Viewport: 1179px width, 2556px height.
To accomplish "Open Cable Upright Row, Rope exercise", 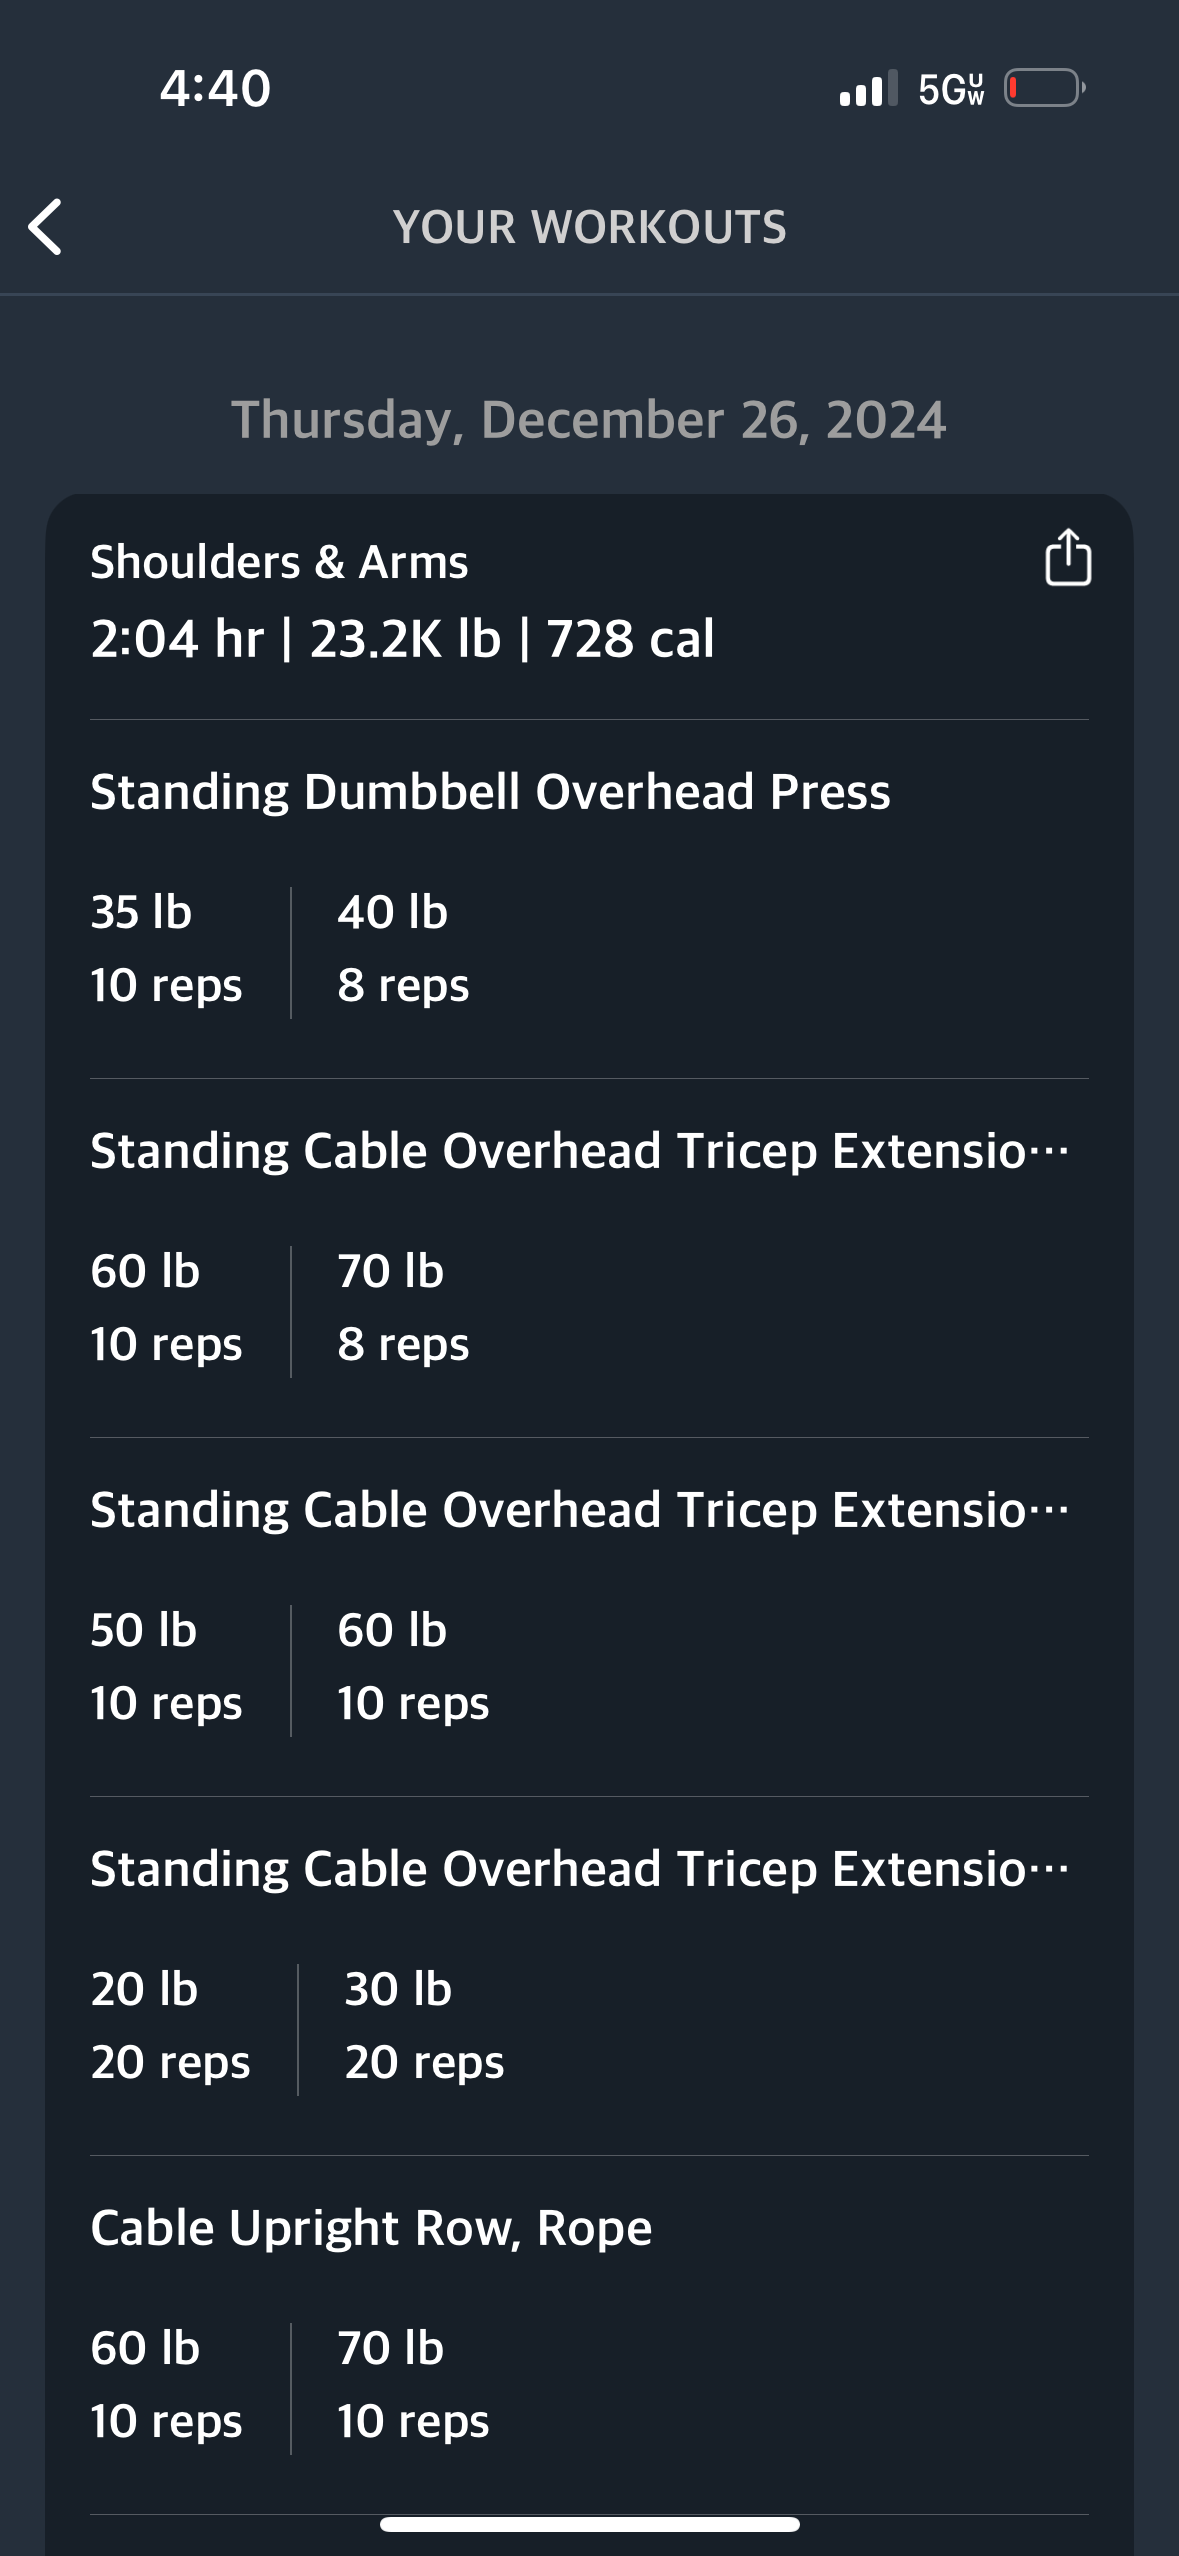I will (371, 2228).
